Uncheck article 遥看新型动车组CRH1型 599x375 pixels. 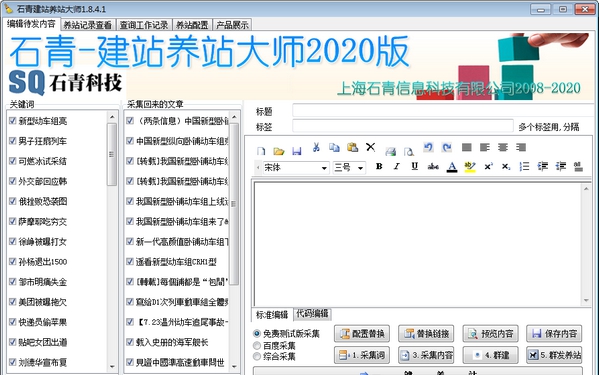point(130,261)
